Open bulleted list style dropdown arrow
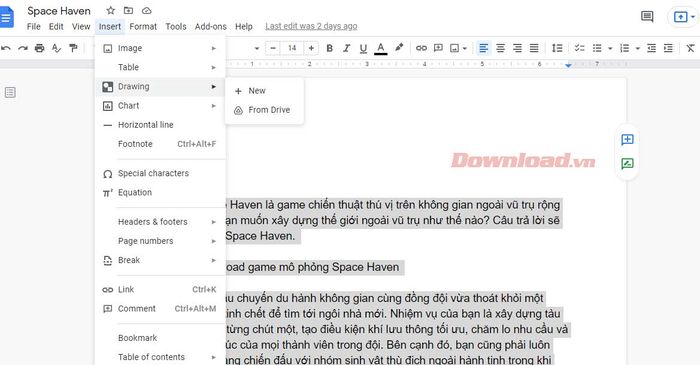 tap(610, 48)
